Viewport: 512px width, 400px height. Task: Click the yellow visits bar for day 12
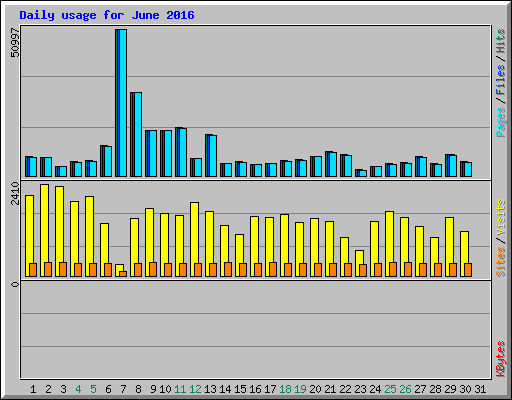194,239
